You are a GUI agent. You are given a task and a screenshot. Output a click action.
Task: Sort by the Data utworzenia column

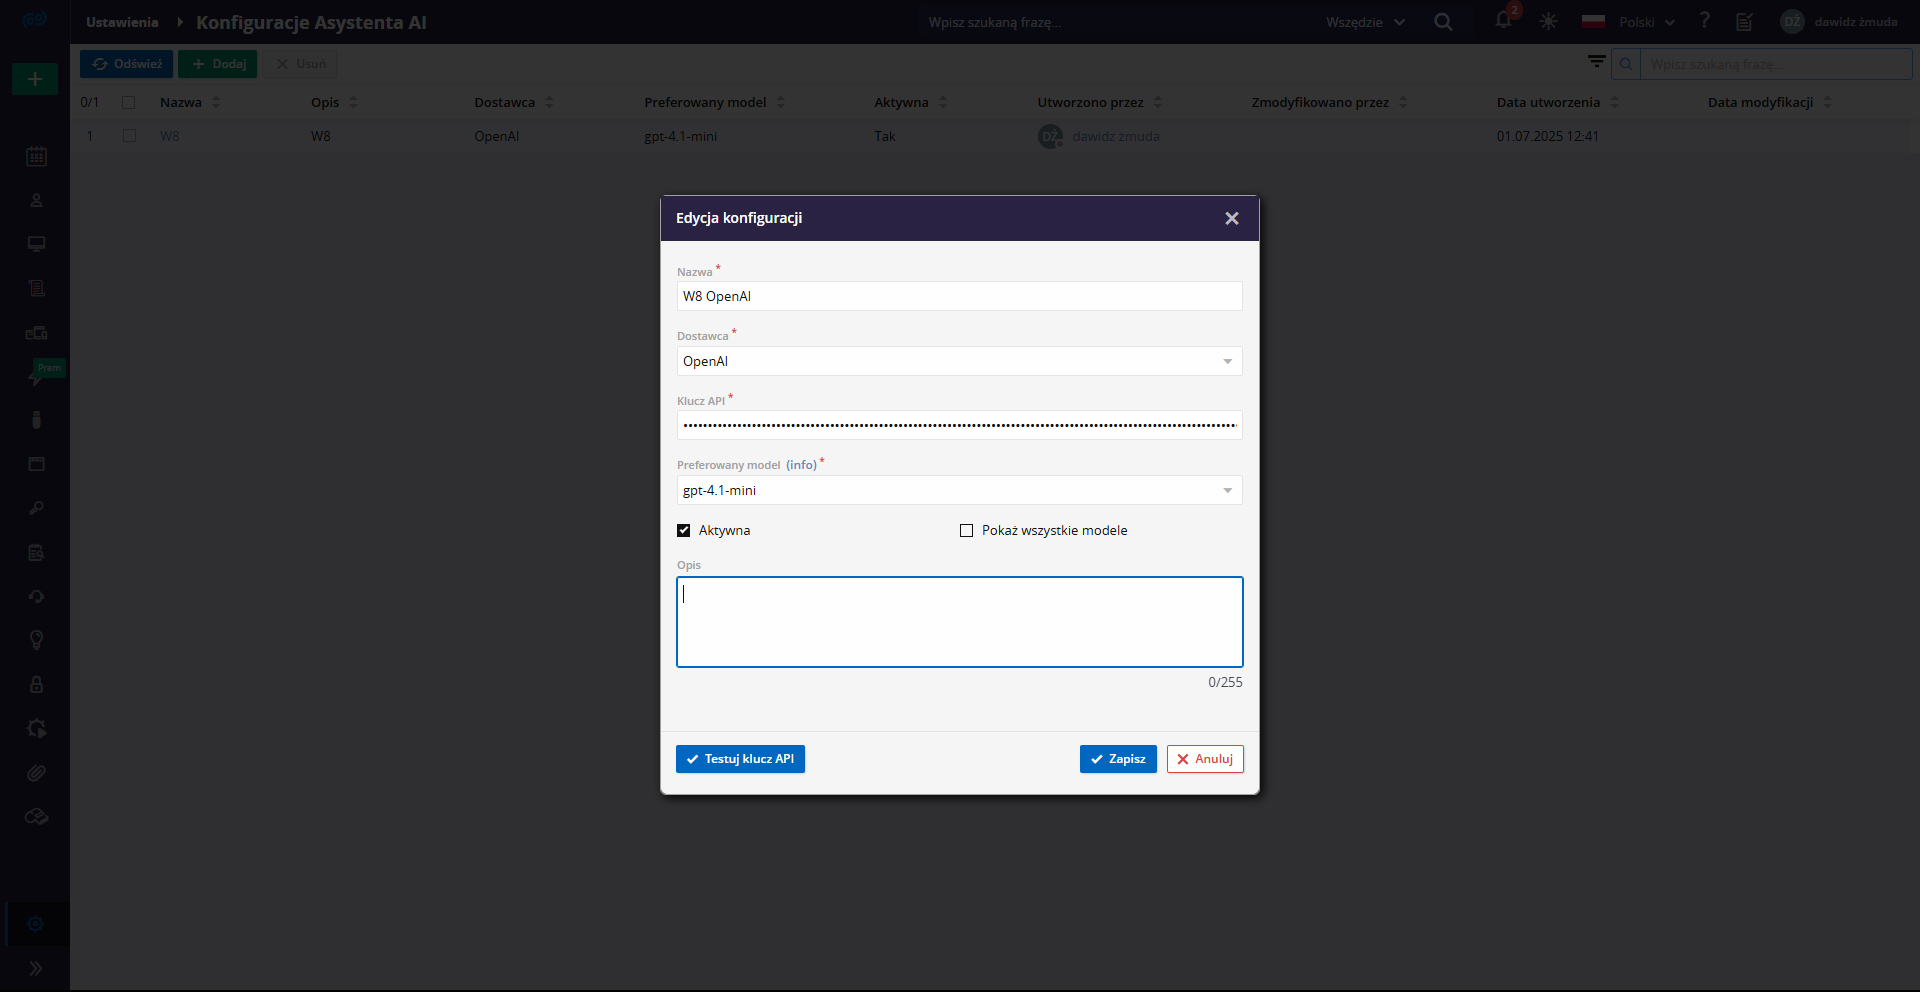click(1558, 102)
